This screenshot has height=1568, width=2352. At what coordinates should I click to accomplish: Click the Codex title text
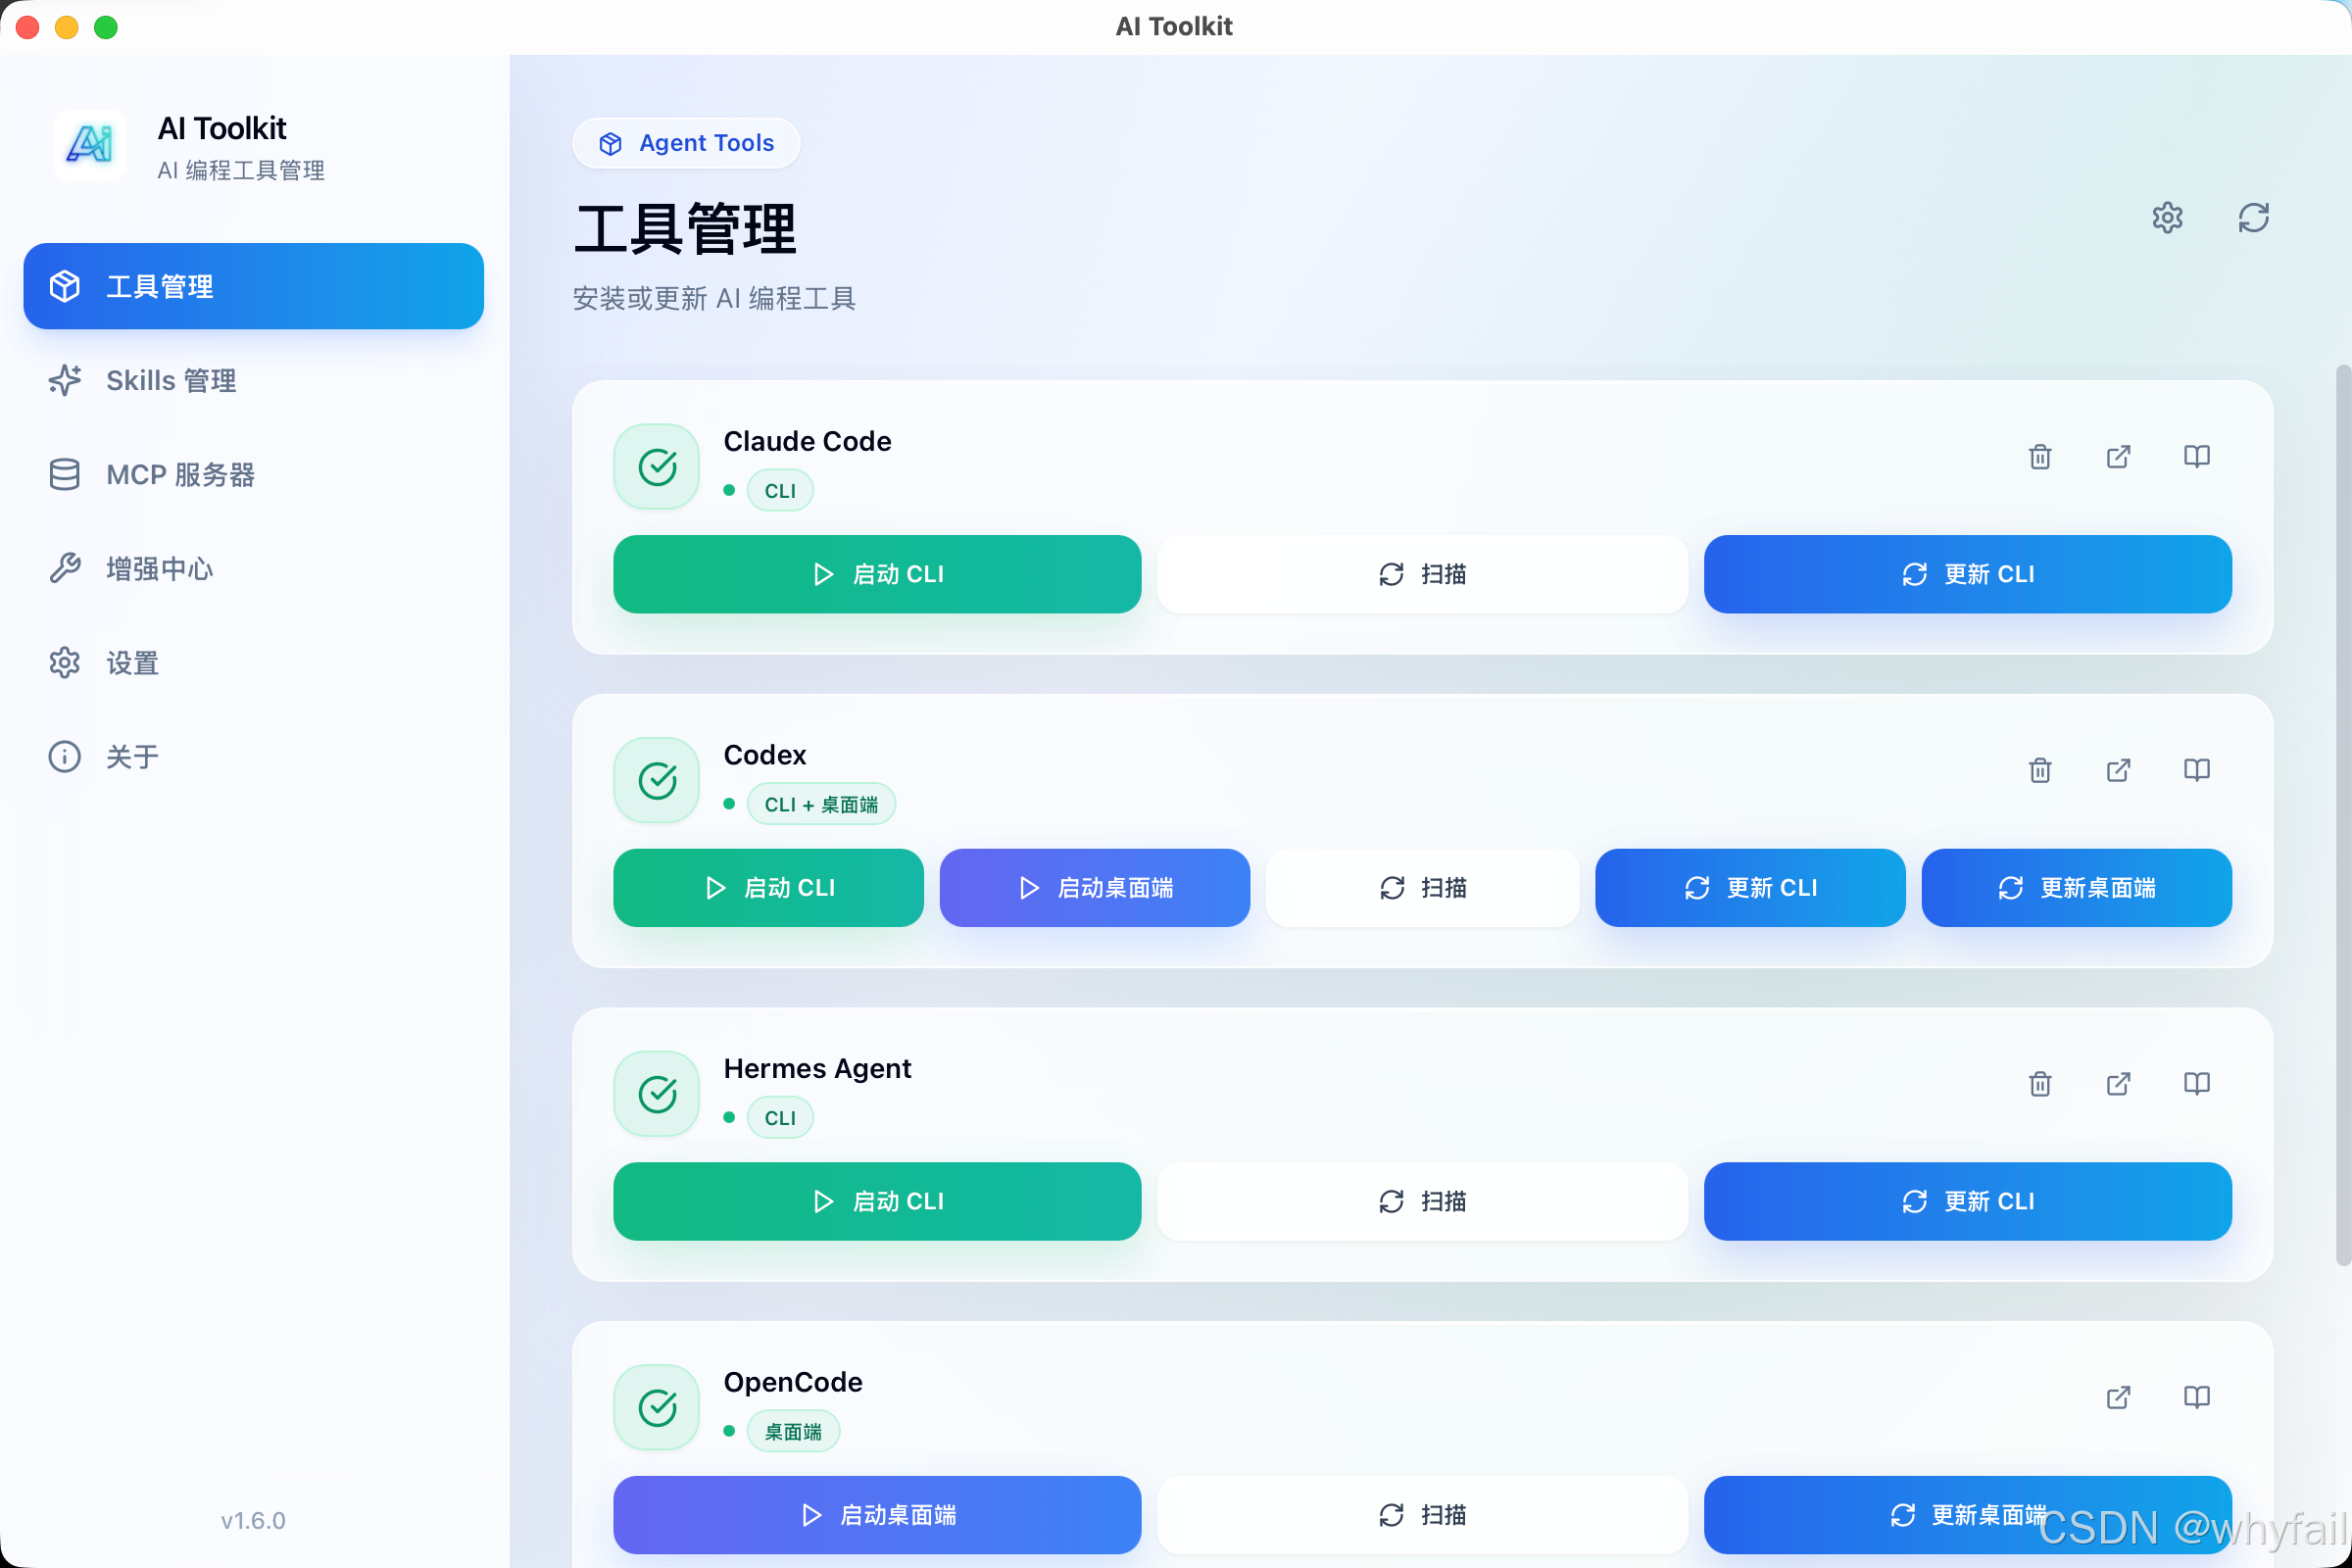pos(765,755)
